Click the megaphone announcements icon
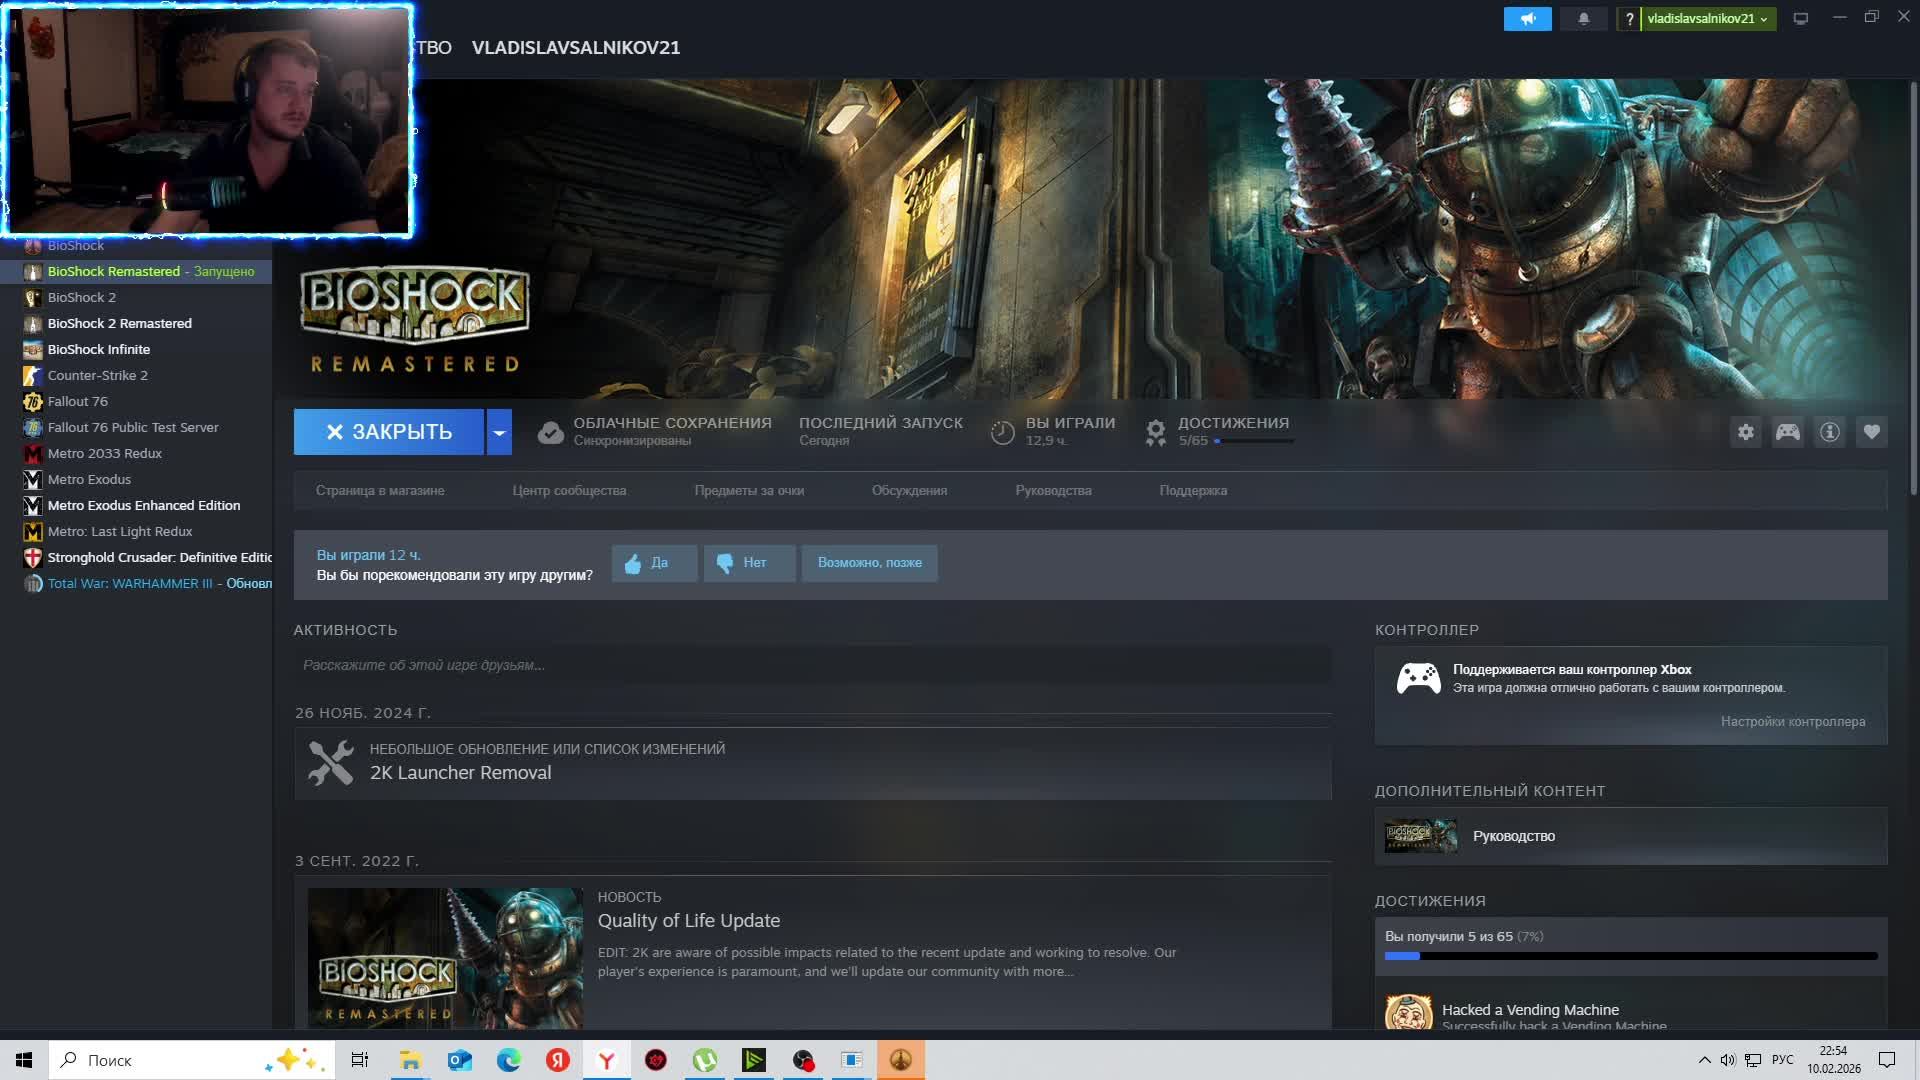1920x1080 pixels. click(x=1527, y=19)
